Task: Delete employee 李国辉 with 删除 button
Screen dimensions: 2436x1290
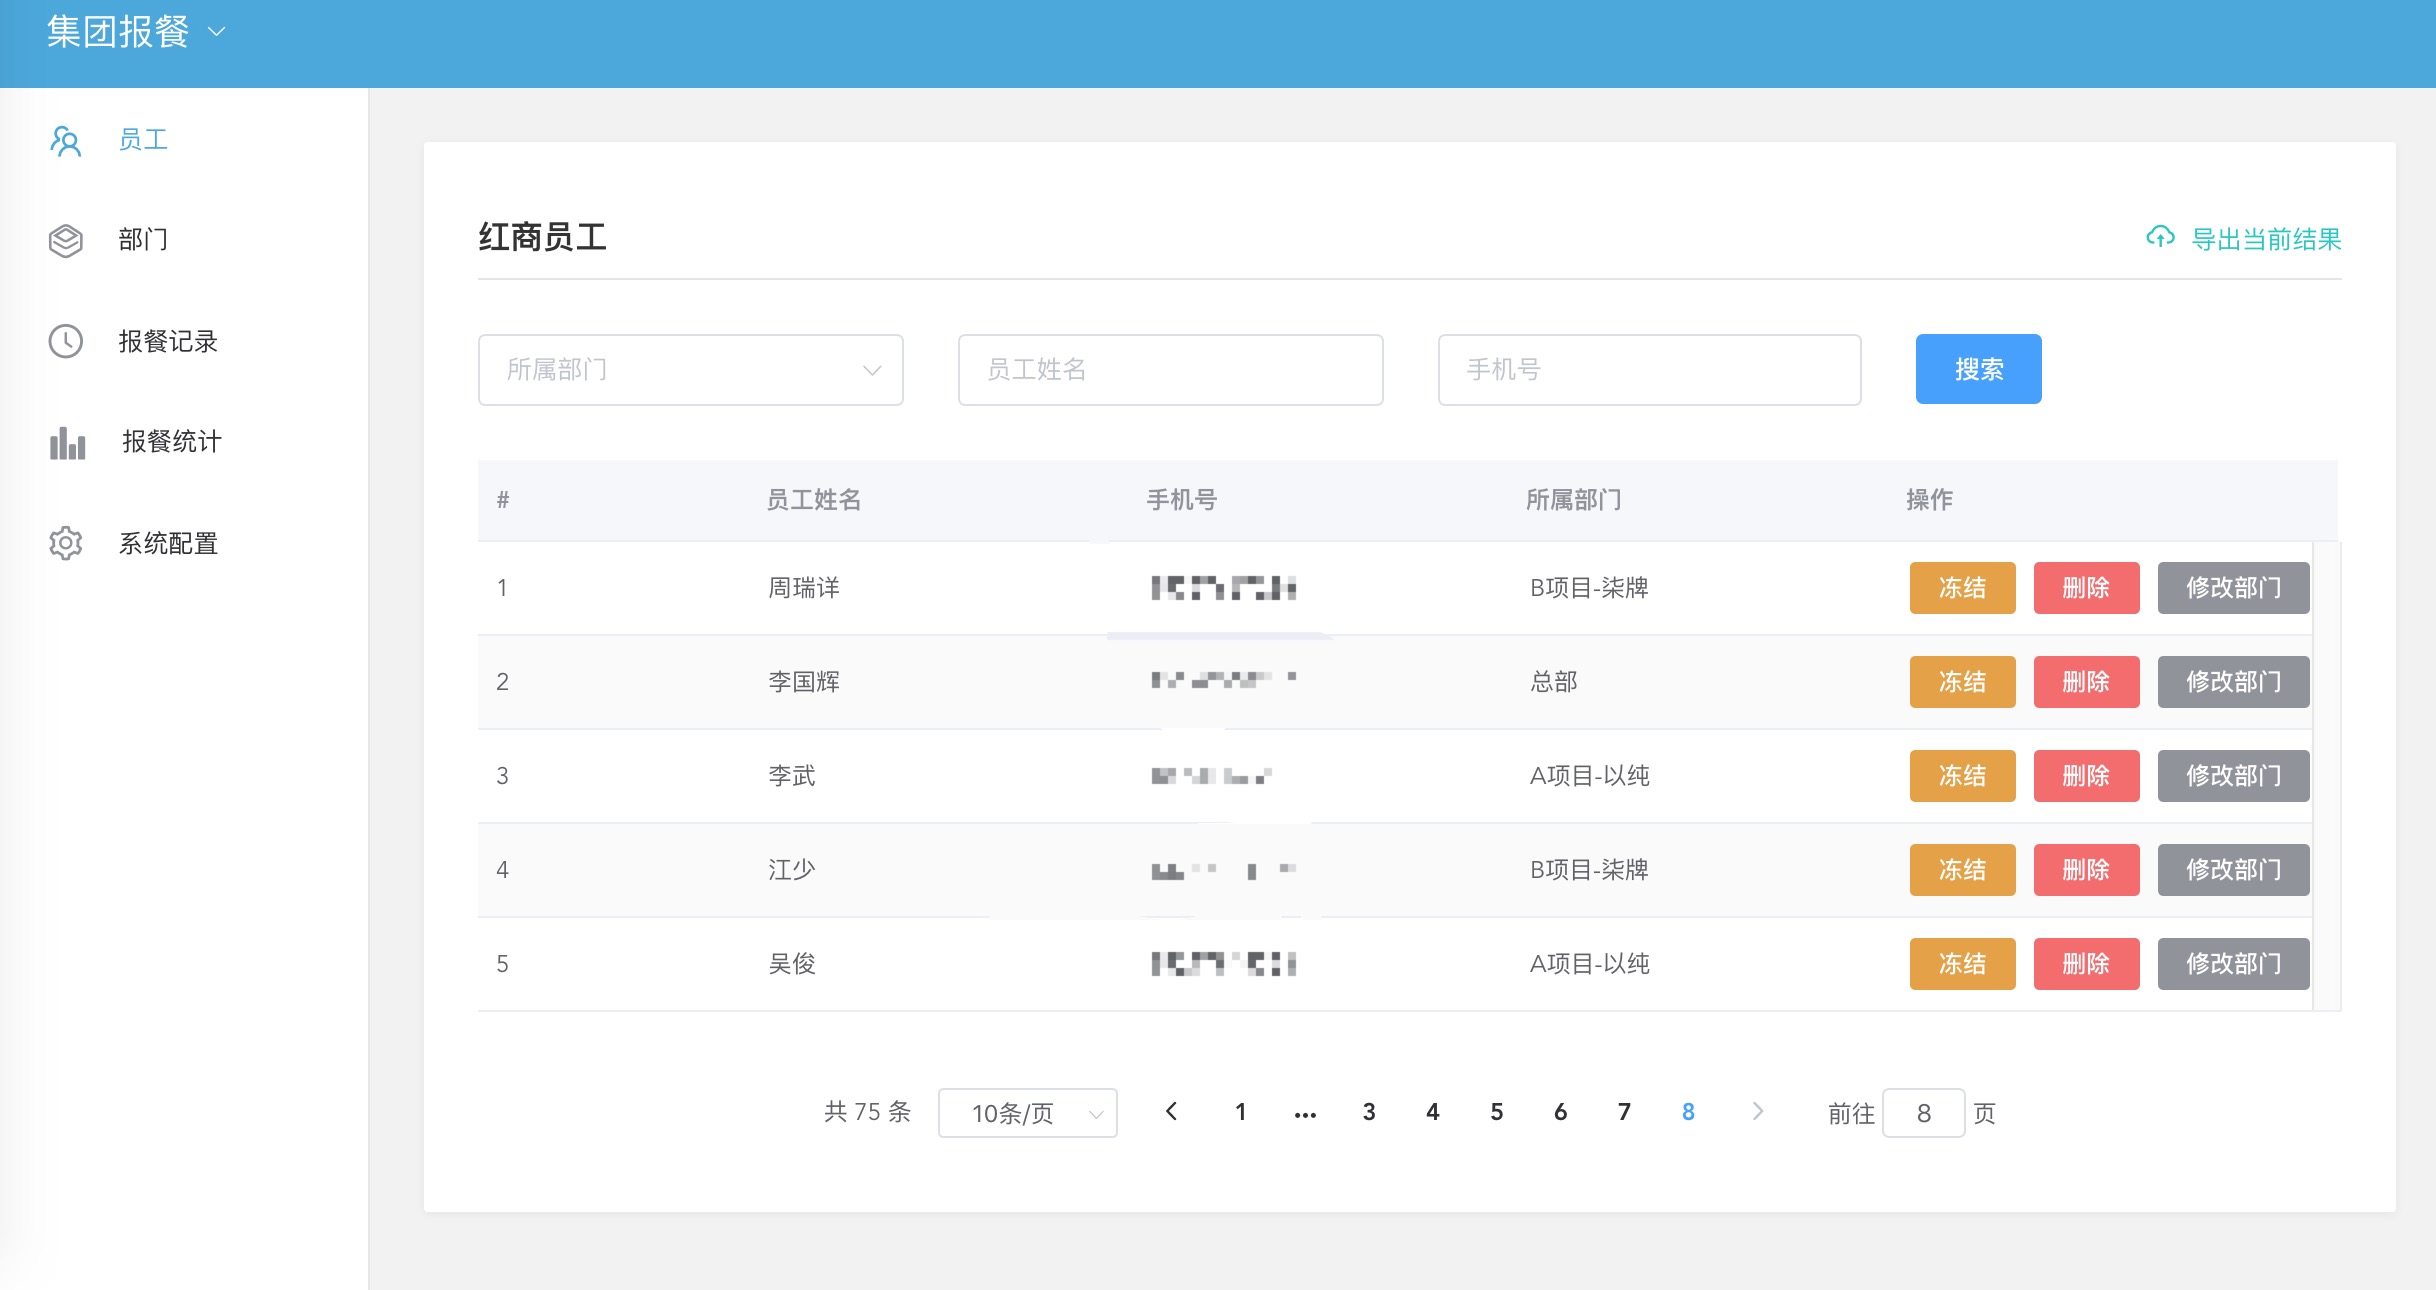Action: tap(2086, 682)
